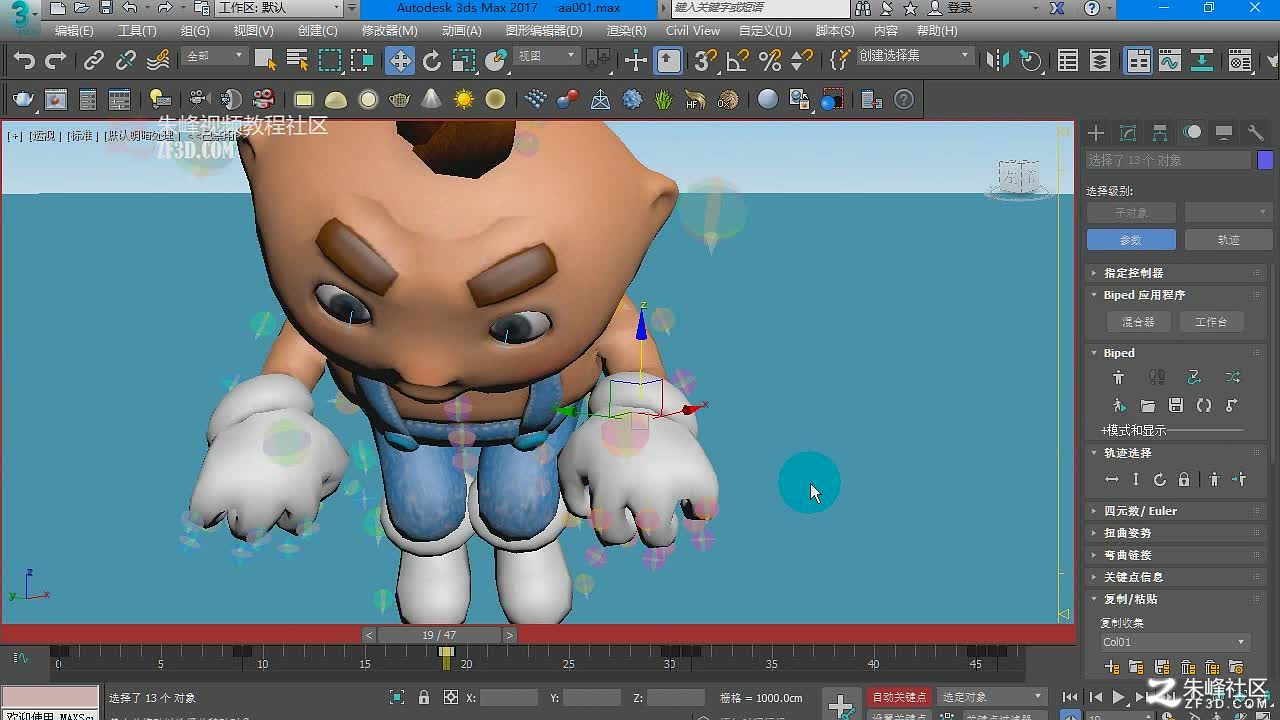Screen dimensions: 1280x720
Task: Click the '混合器' Biped button
Action: coord(1138,322)
